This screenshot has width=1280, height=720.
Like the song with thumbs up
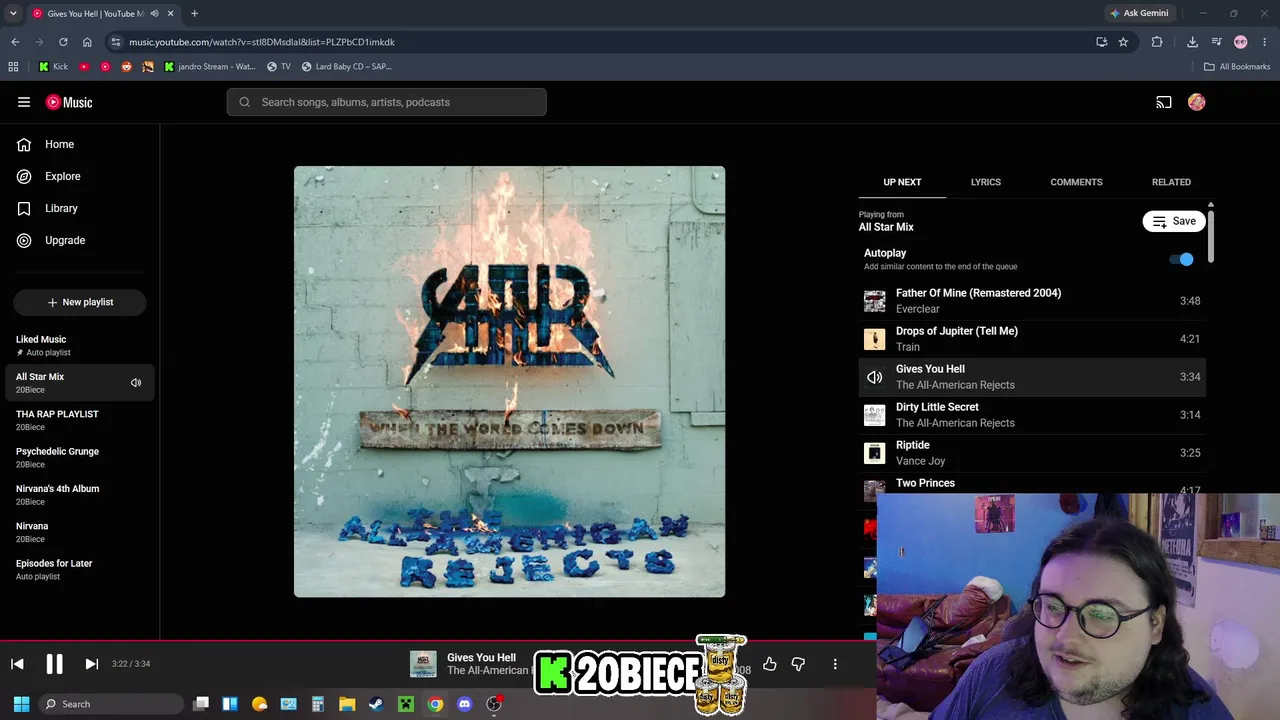[769, 664]
